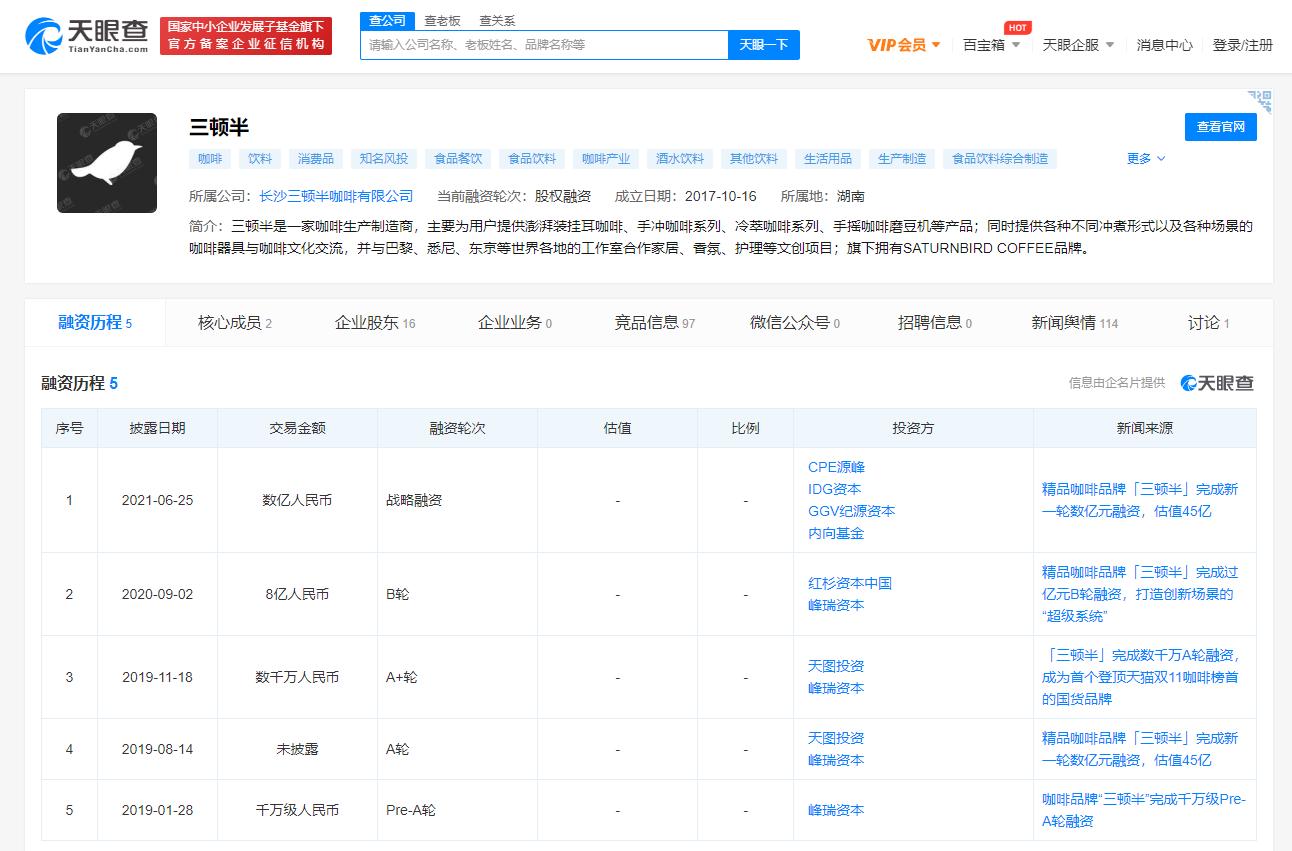Image resolution: width=1292 pixels, height=851 pixels.
Task: Open 长沙三顿半咖啡有限公司 company link
Action: [x=336, y=196]
